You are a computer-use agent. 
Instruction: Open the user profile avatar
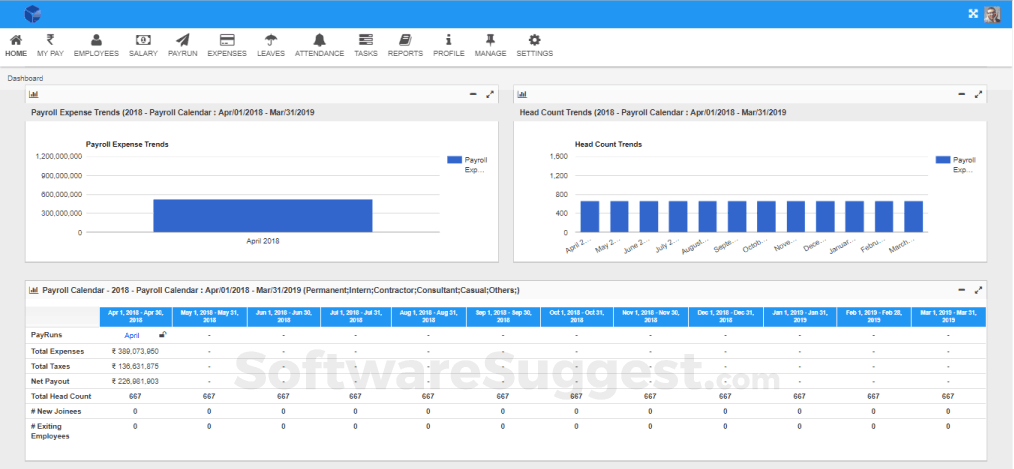click(992, 14)
